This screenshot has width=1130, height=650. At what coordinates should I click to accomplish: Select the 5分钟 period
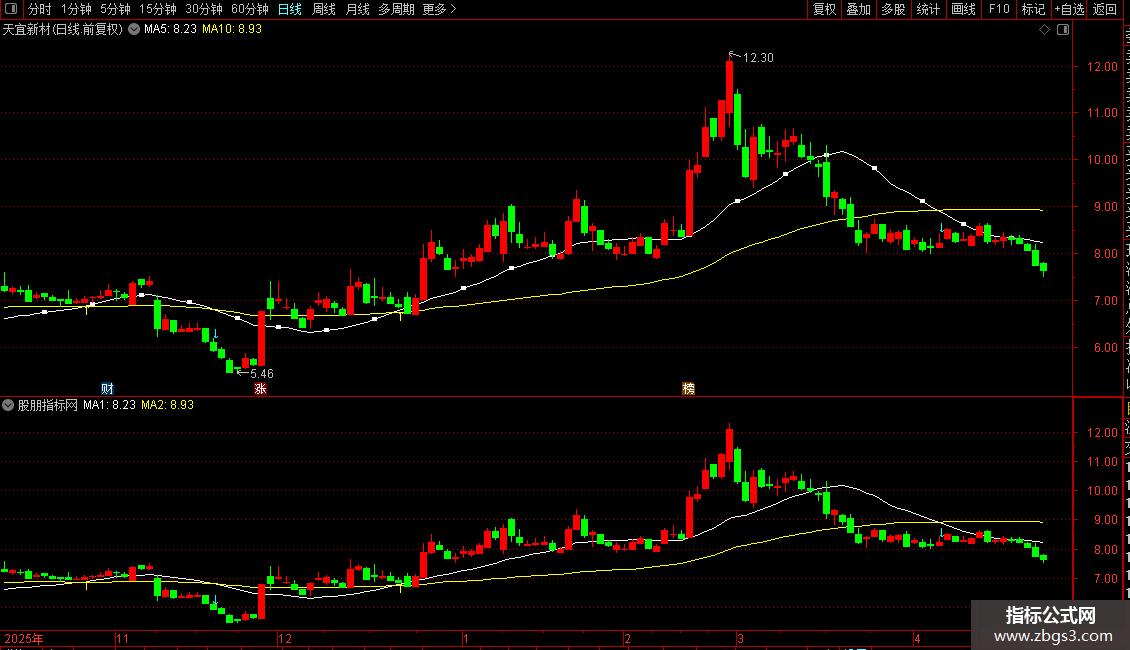pos(115,9)
